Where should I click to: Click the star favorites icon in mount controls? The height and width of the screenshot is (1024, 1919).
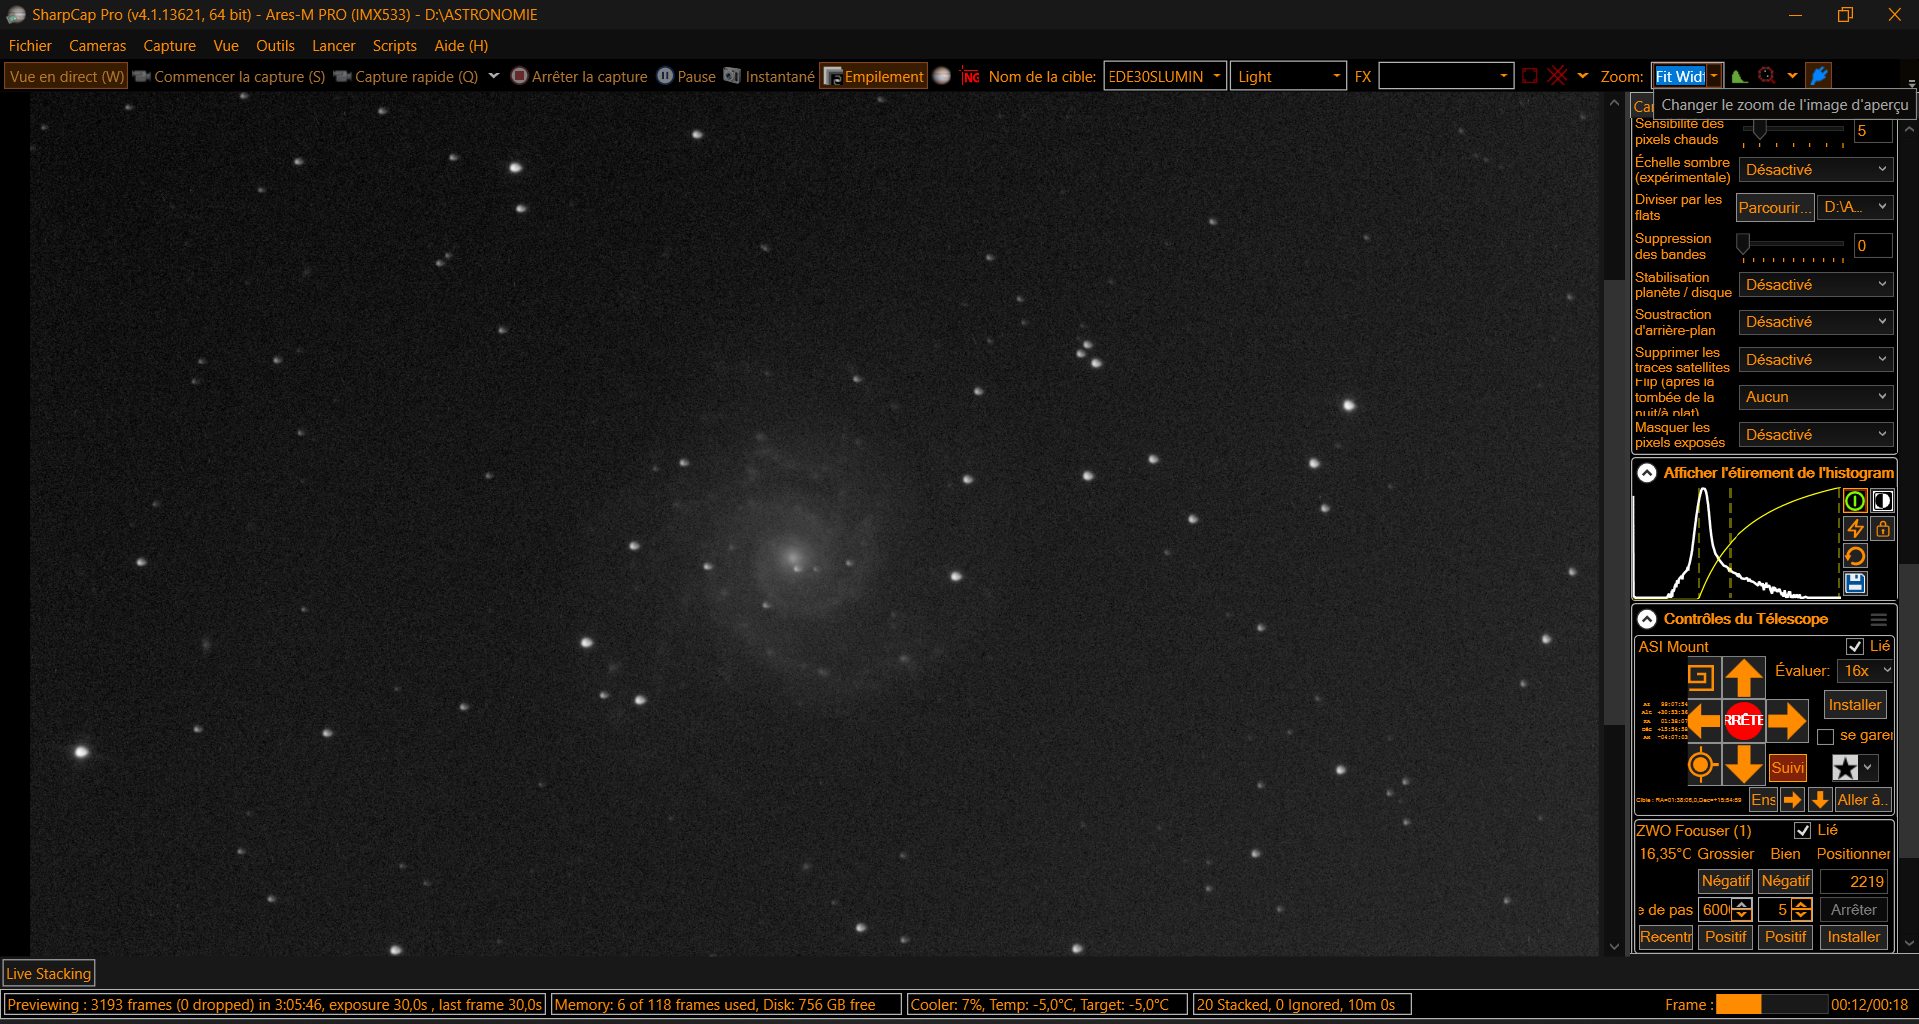[1845, 767]
